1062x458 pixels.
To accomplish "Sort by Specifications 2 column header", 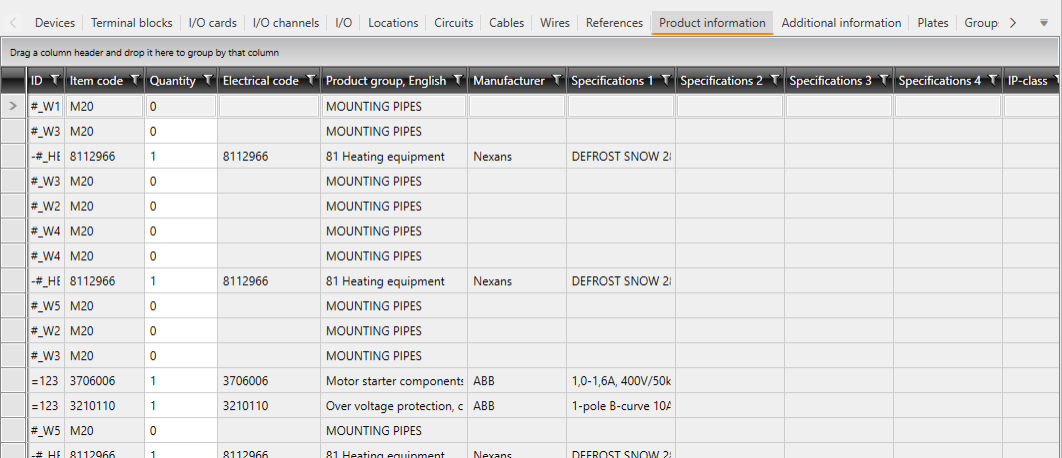I will 721,80.
